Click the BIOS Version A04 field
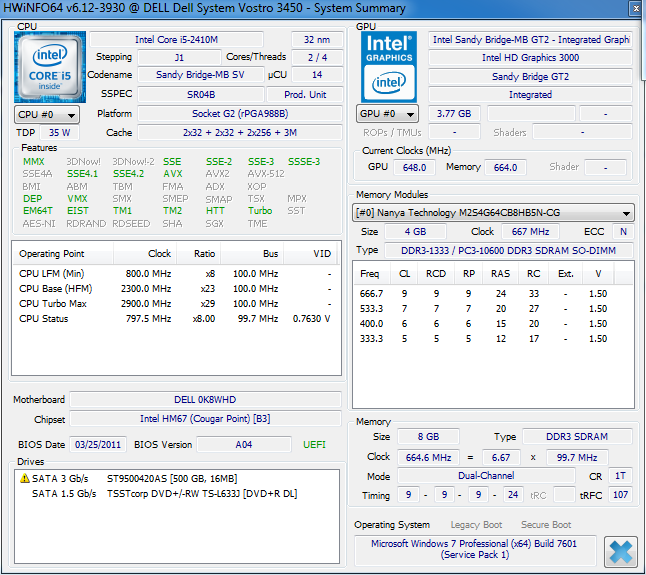646x575 pixels. [244, 444]
